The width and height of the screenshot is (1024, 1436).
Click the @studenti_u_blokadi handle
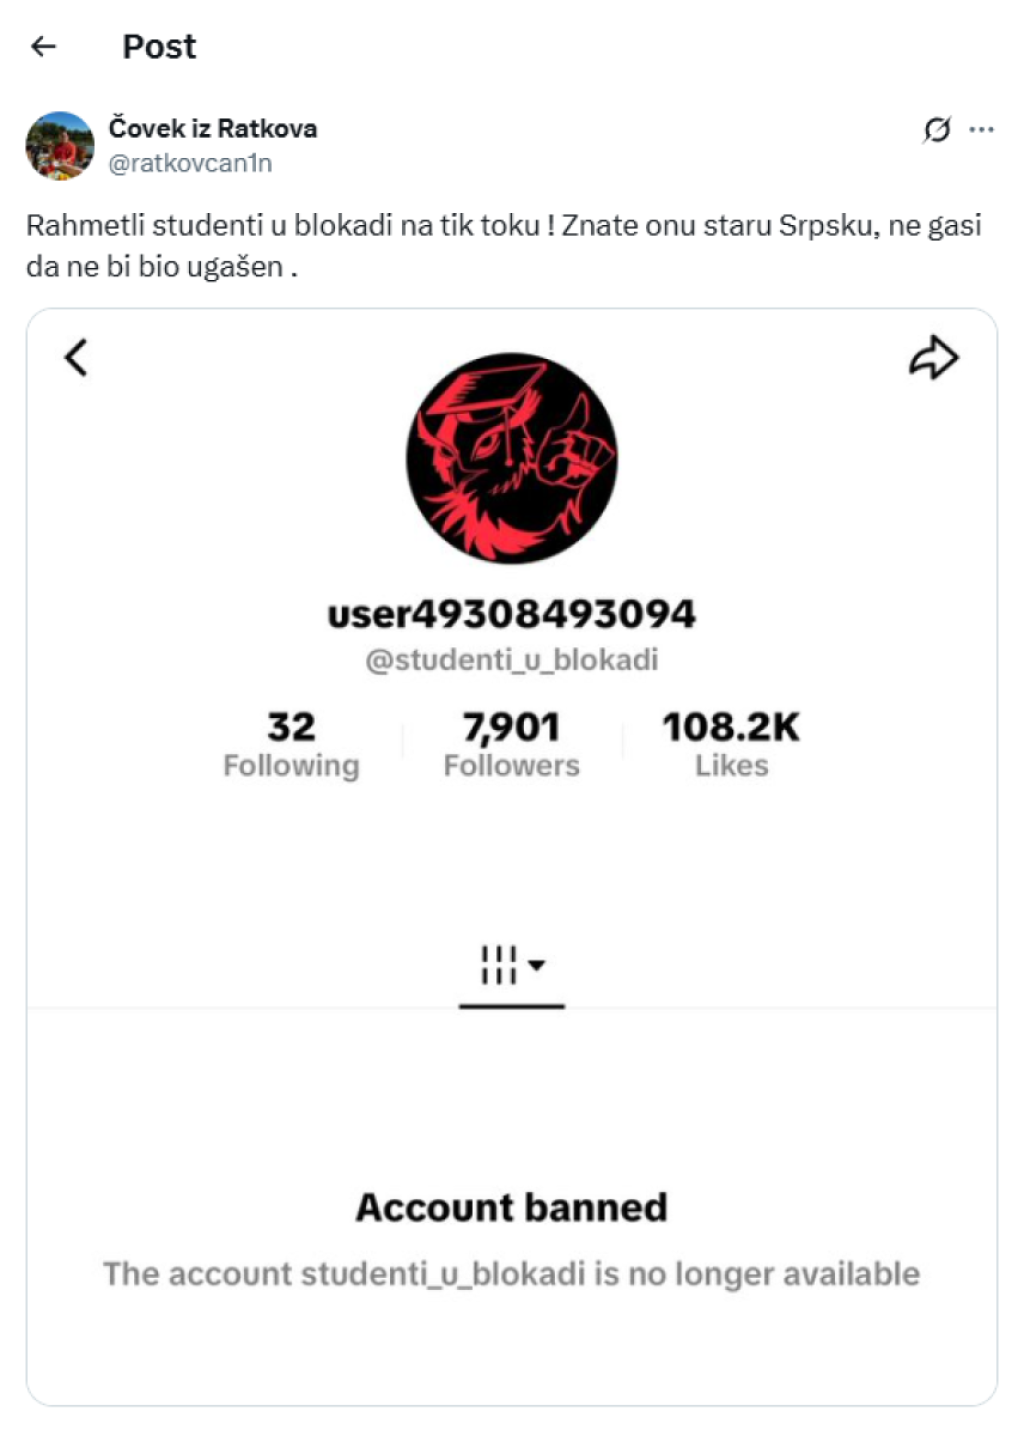click(511, 660)
